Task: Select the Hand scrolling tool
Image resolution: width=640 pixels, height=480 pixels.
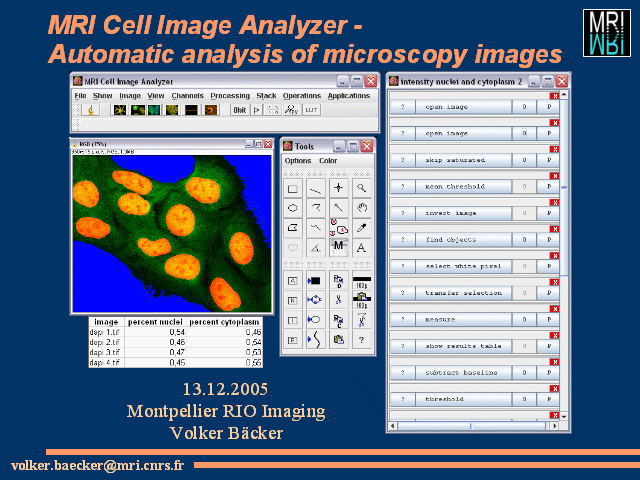Action: pyautogui.click(x=362, y=208)
